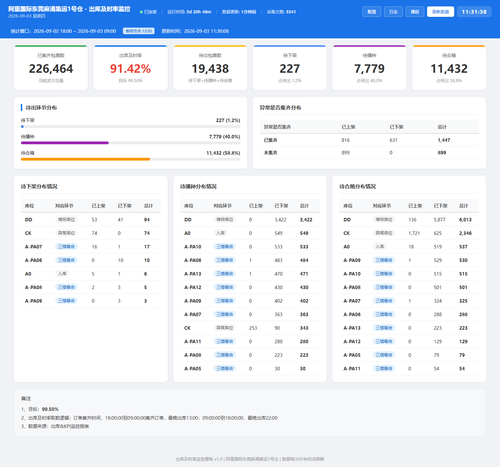The image size is (500, 467).
Task: Click the 11,432 (58.8%) bar label
Action: point(223,153)
